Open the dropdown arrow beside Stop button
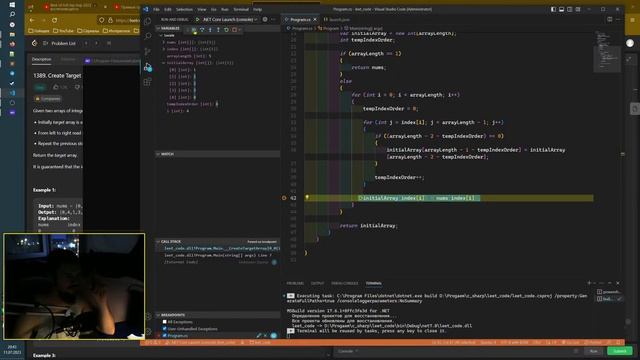The width and height of the screenshot is (640, 360). click(x=240, y=30)
